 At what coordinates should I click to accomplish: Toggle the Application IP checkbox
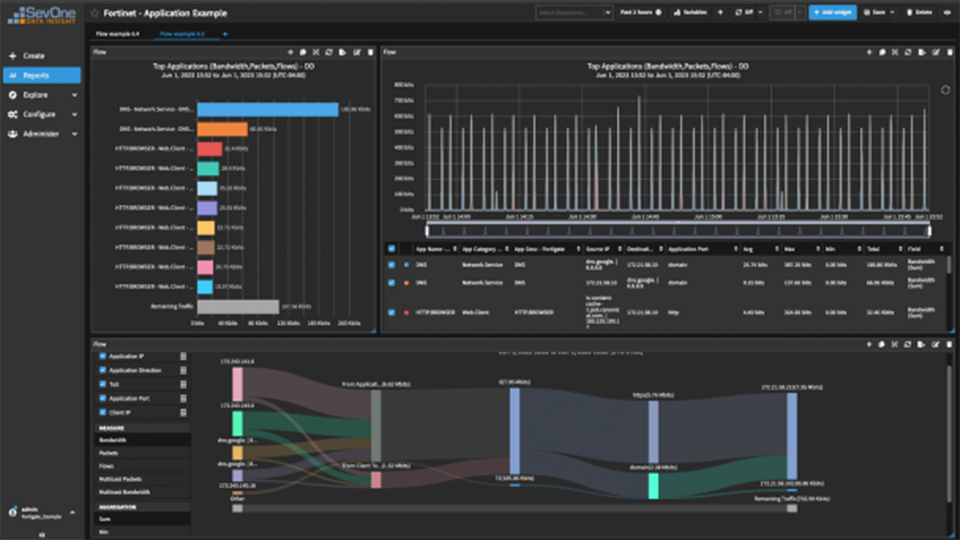(x=102, y=356)
